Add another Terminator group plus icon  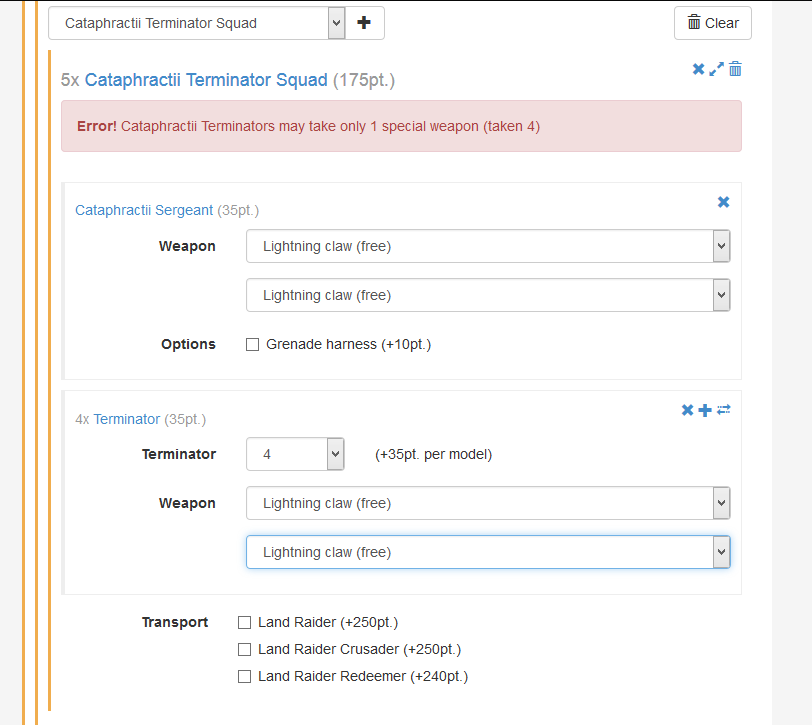pyautogui.click(x=705, y=410)
